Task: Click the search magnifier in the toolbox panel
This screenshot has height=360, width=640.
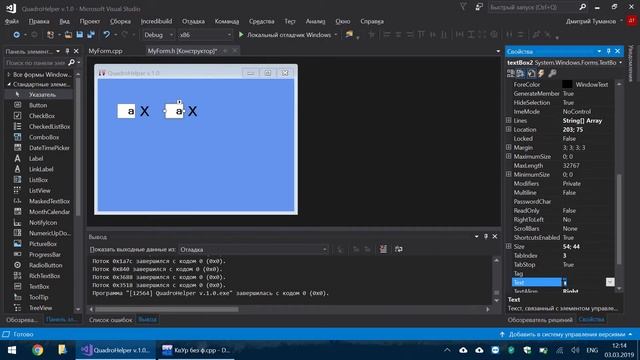Action: 71,62
